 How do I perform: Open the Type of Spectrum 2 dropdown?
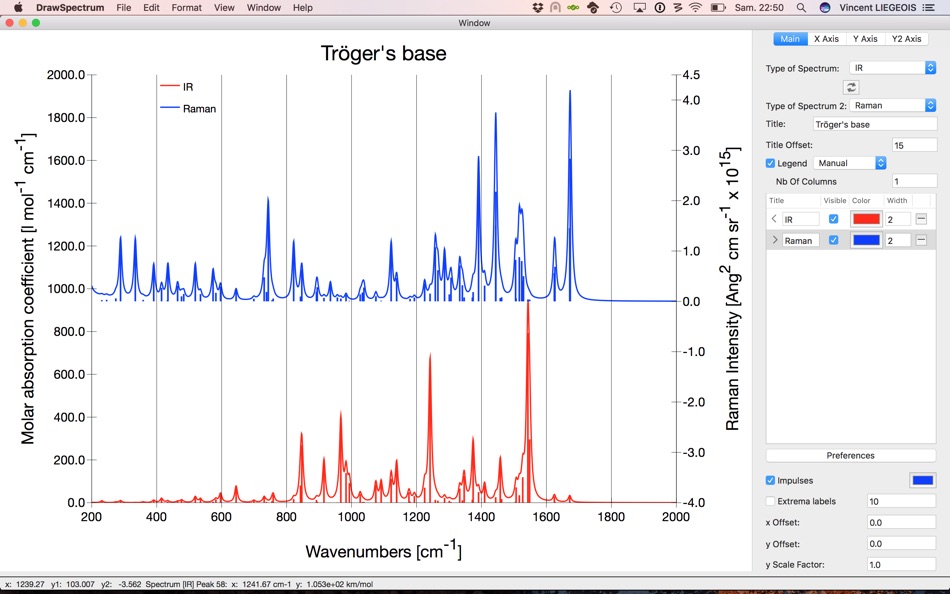(893, 105)
